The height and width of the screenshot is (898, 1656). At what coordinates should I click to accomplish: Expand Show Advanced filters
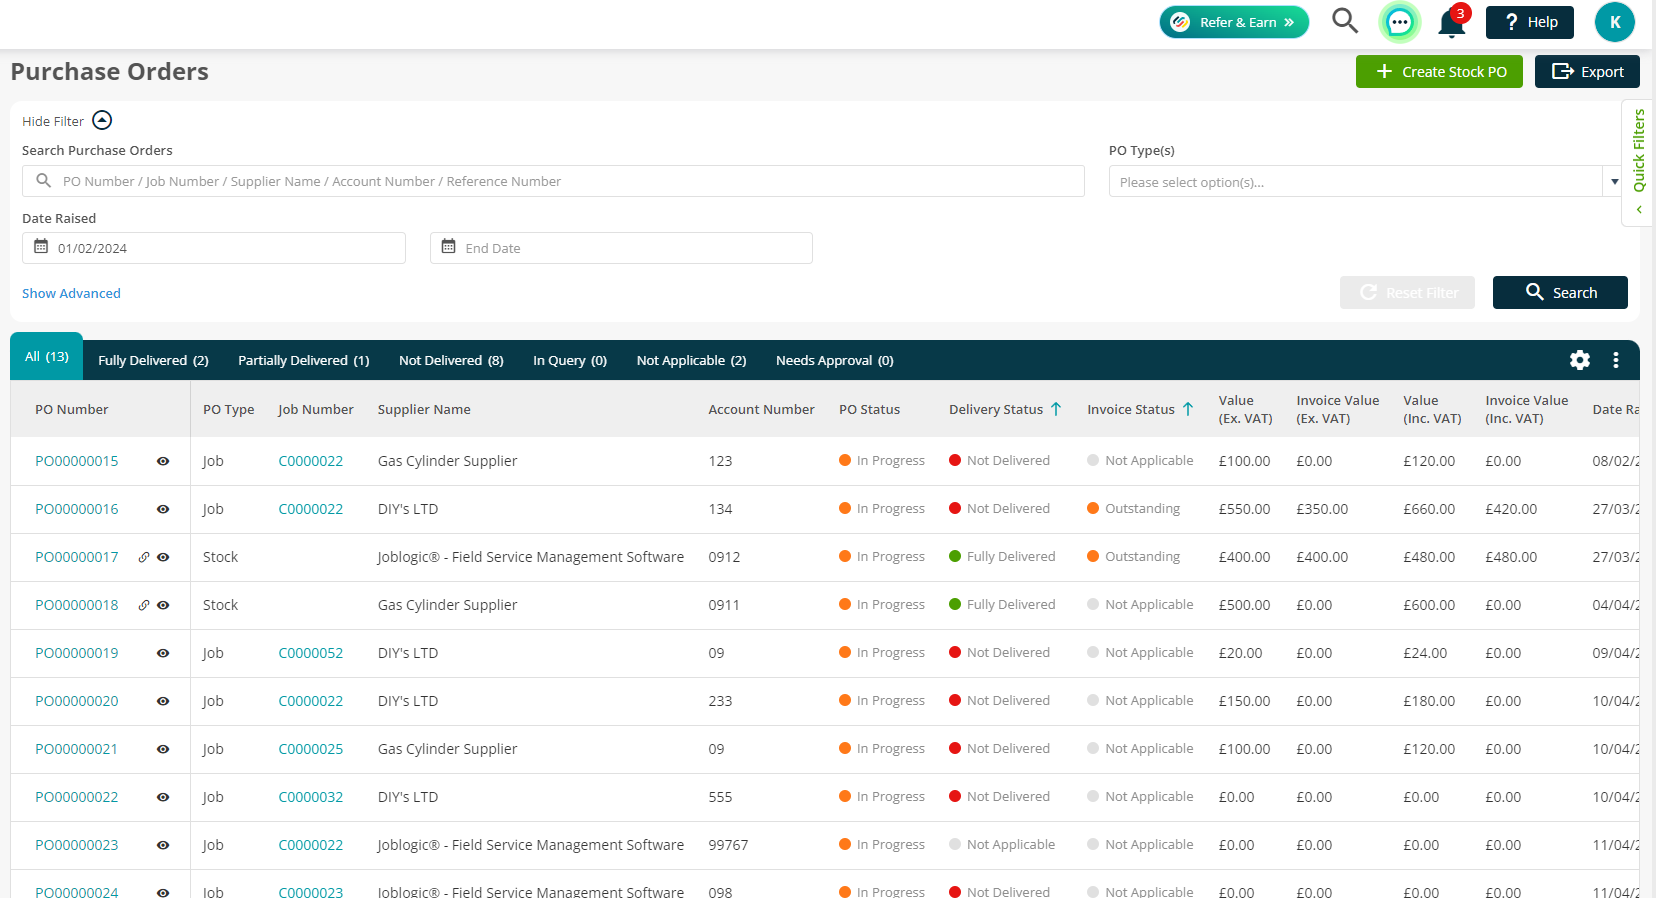[x=71, y=293]
